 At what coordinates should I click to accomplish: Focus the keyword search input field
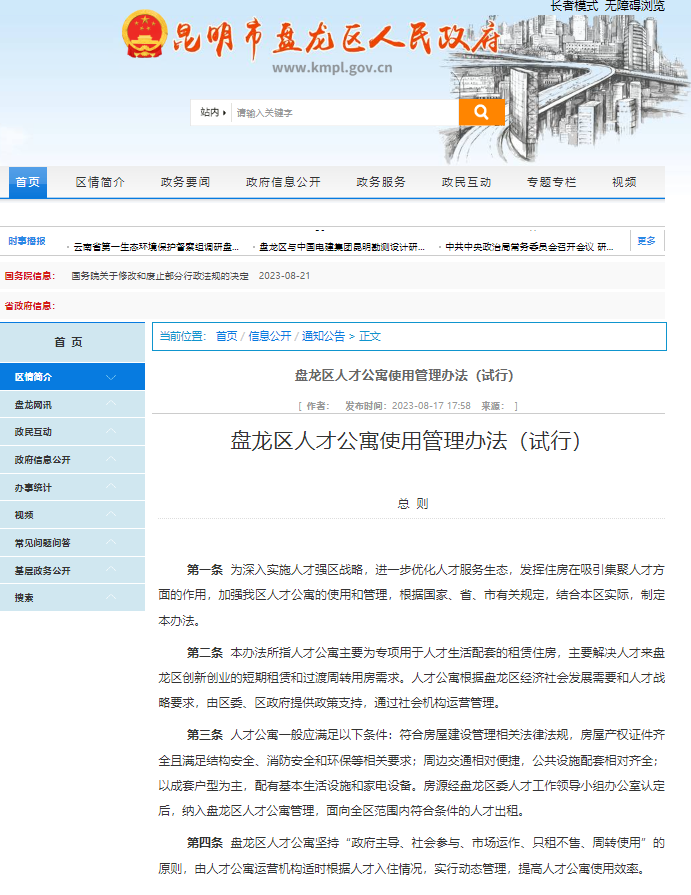pyautogui.click(x=345, y=112)
